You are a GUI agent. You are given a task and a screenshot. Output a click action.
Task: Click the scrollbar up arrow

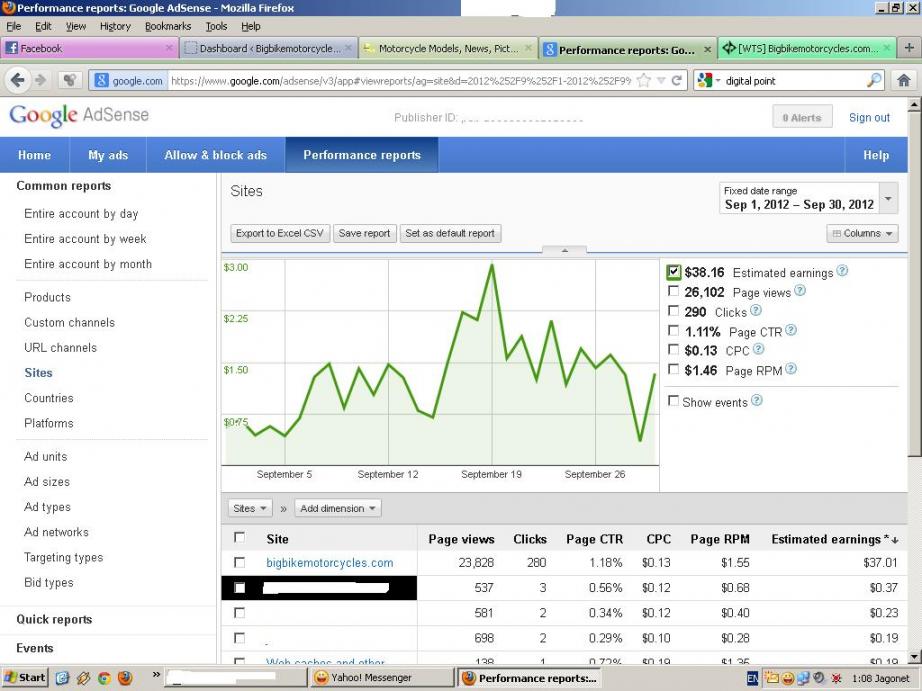[914, 105]
